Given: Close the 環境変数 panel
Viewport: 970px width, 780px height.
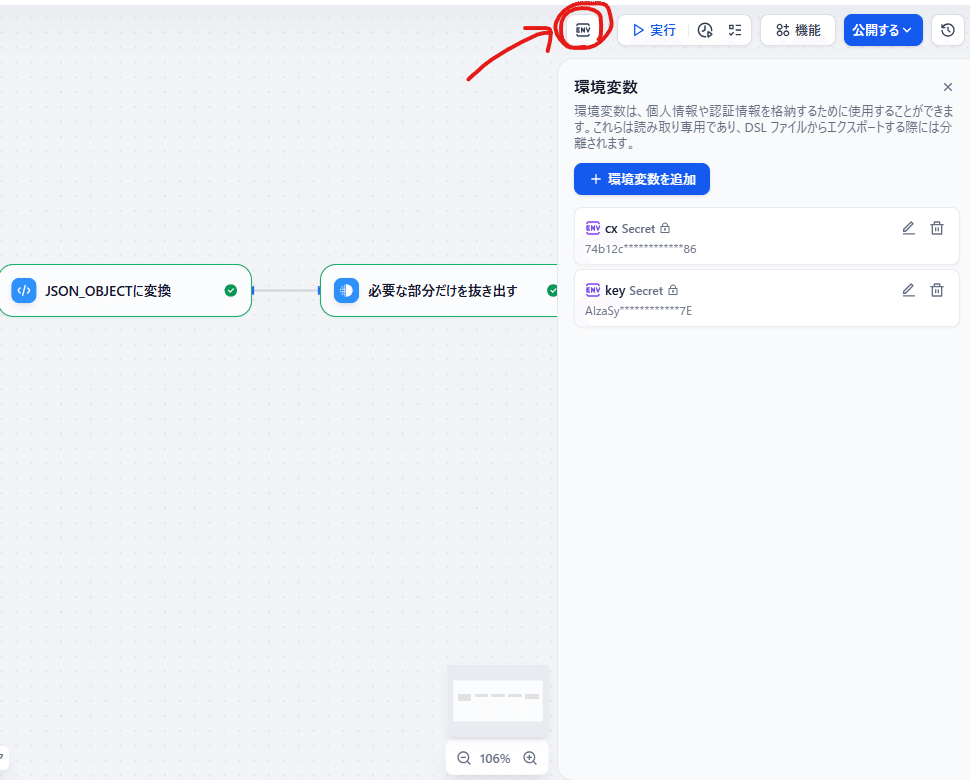Looking at the screenshot, I should (x=948, y=87).
